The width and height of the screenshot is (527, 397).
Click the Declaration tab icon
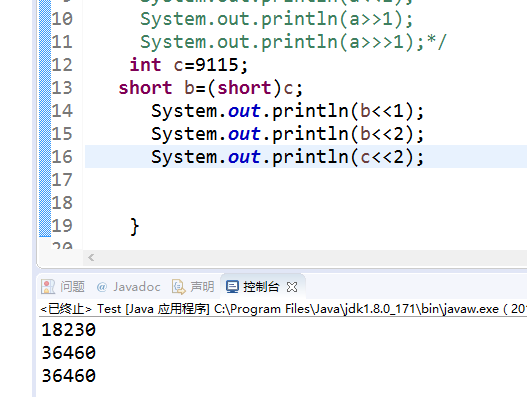pyautogui.click(x=178, y=287)
